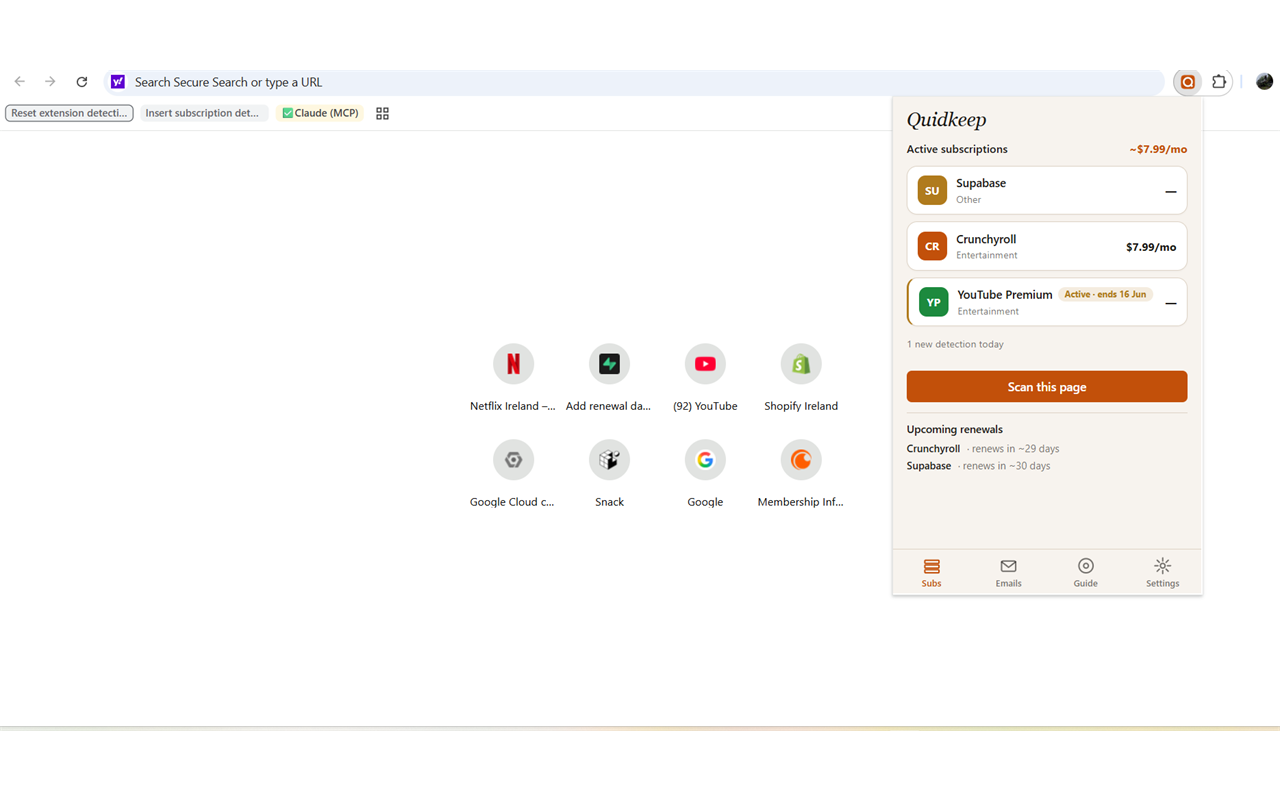1280x800 pixels.
Task: Open the Shopify Ireland shortcut
Action: click(801, 378)
